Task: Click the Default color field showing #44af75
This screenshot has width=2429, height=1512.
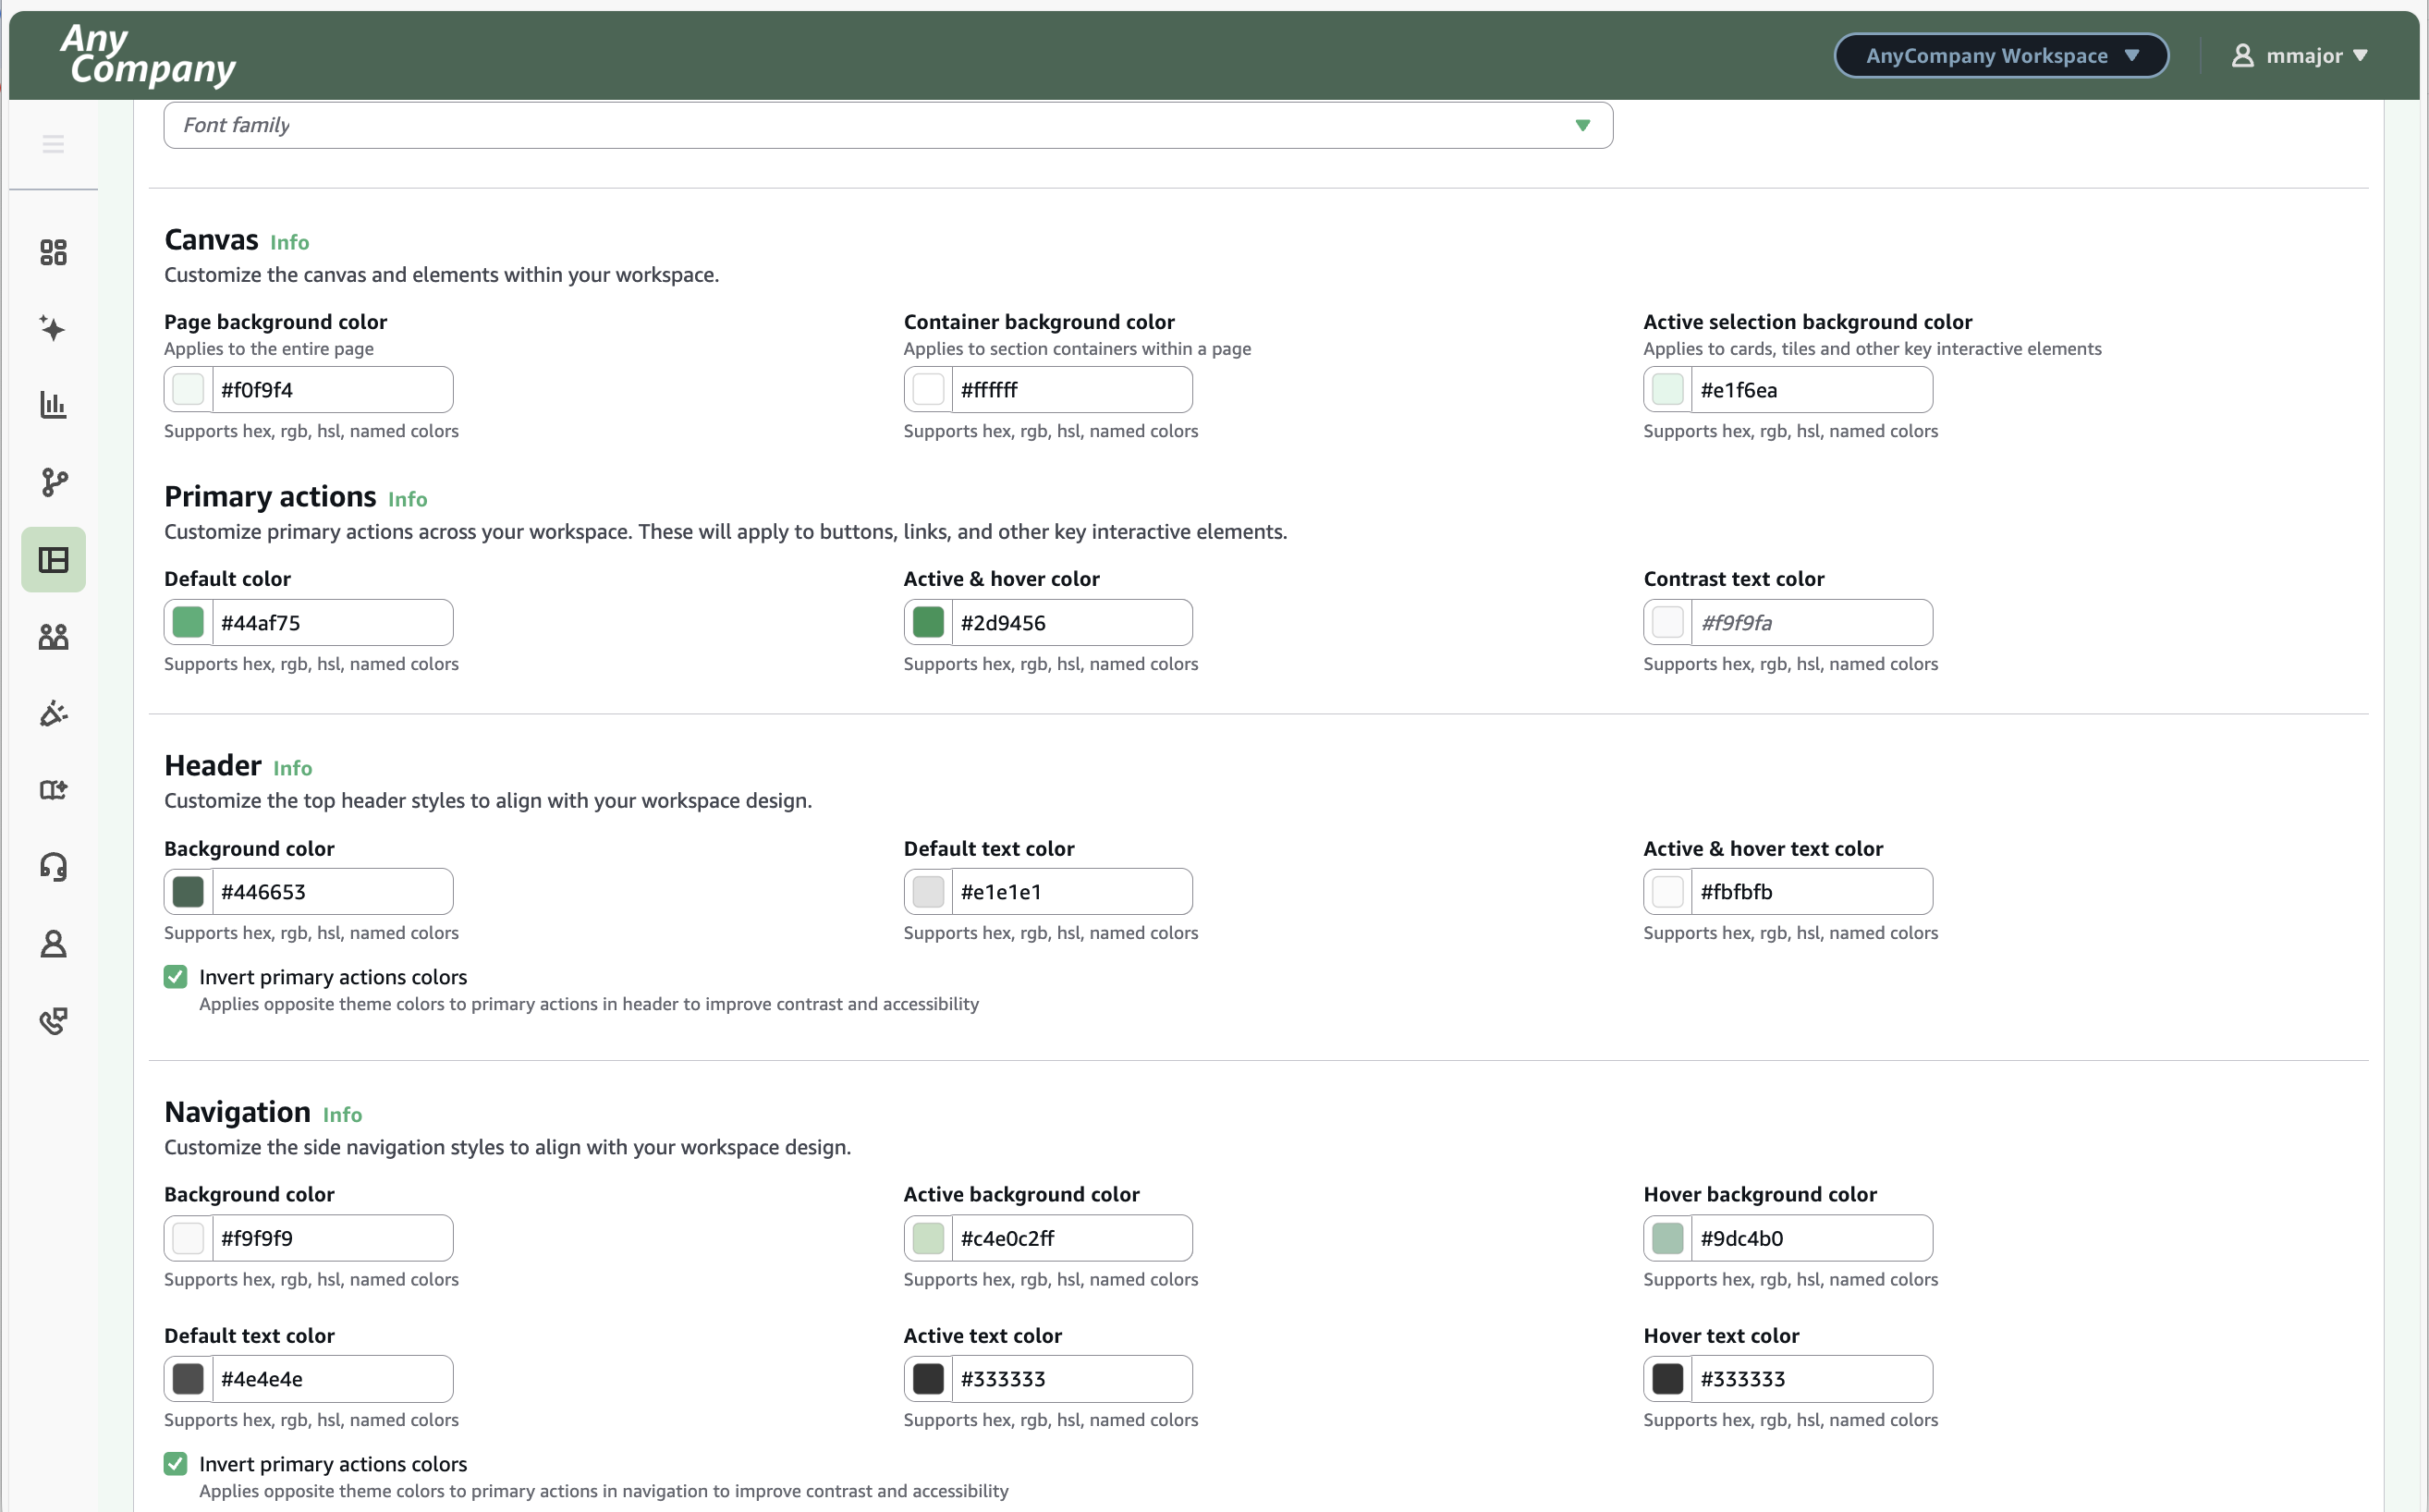Action: (330, 621)
